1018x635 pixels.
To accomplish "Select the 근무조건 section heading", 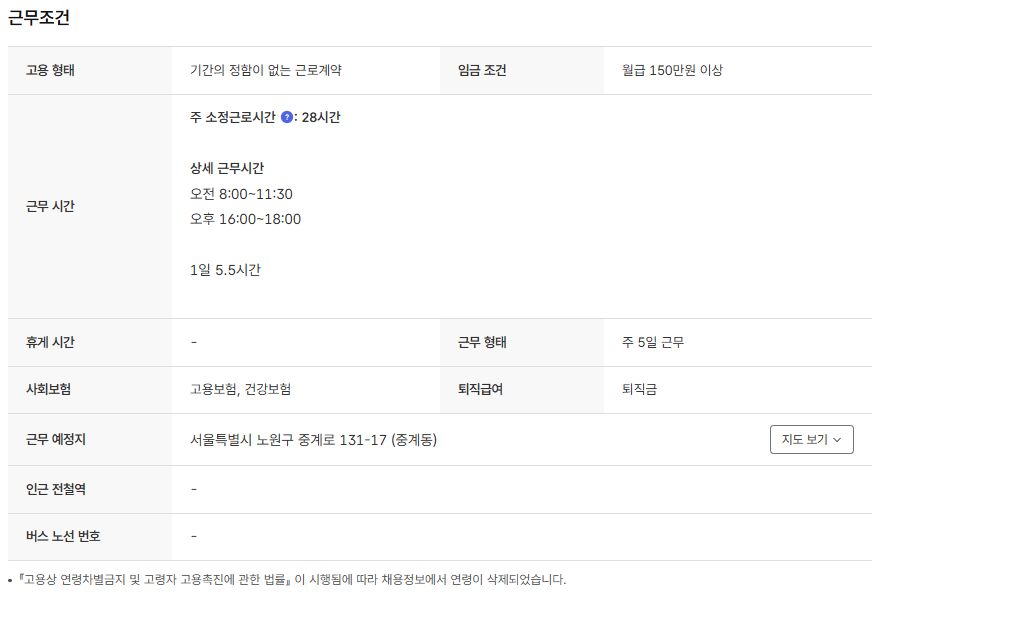I will click(38, 18).
